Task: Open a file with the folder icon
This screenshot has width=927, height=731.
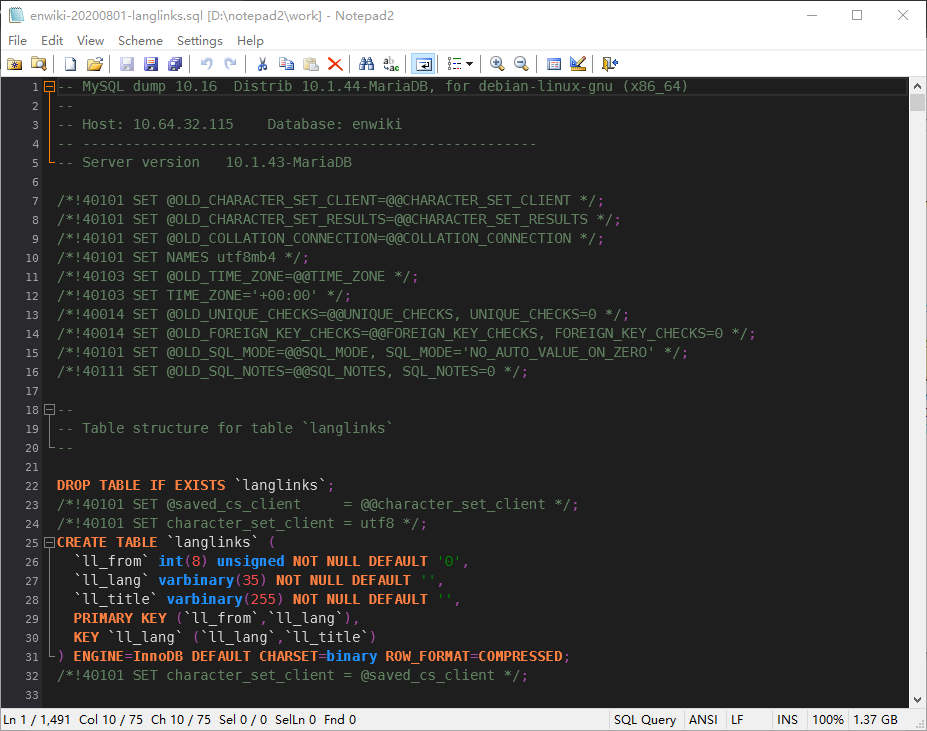Action: coord(95,63)
